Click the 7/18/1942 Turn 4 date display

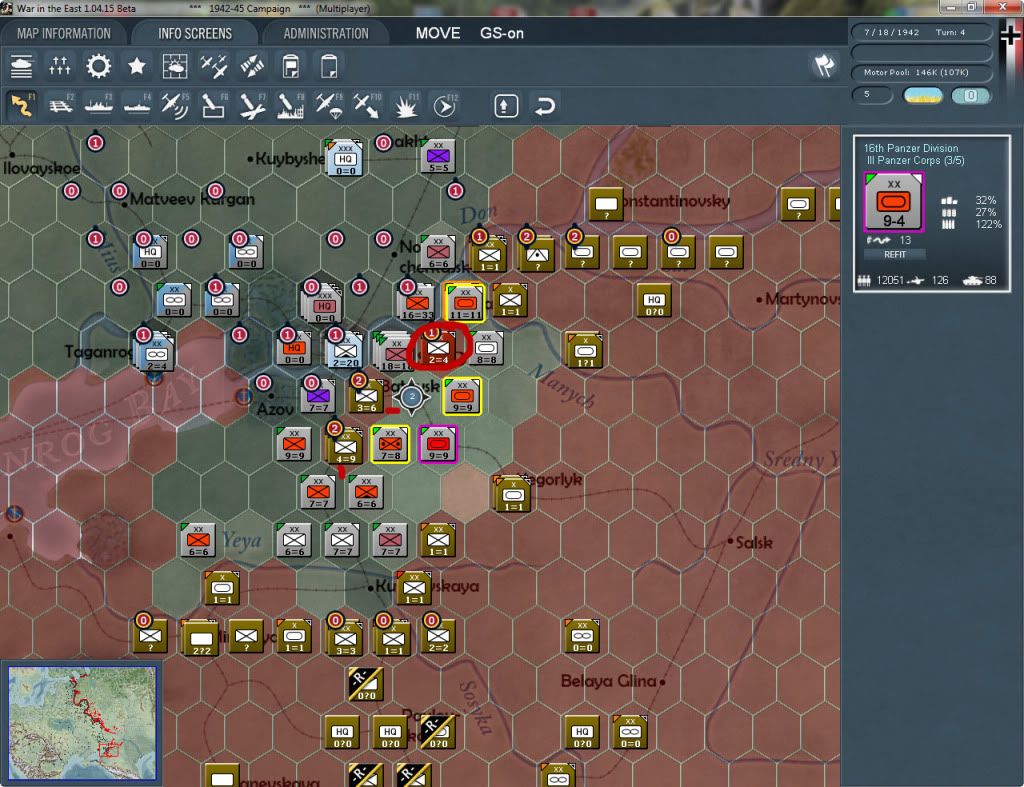pyautogui.click(x=921, y=32)
